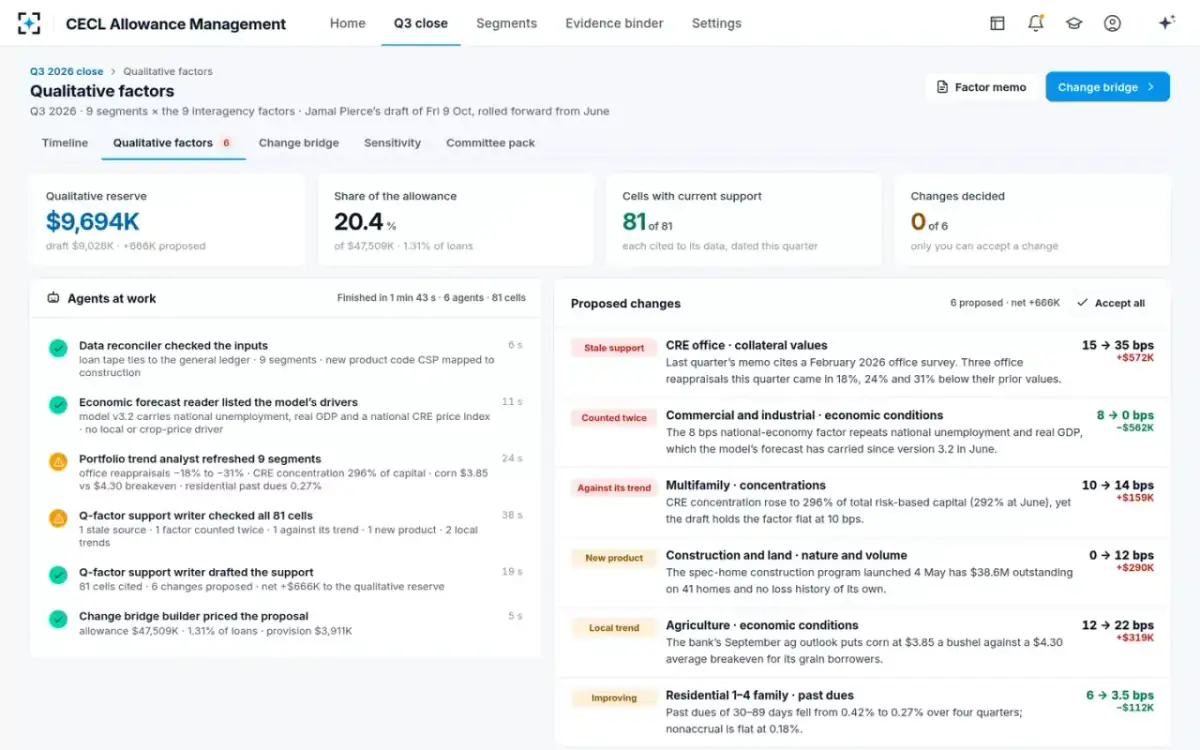Image resolution: width=1200 pixels, height=750 pixels.
Task: Click the CECL app logo icon
Action: point(29,23)
